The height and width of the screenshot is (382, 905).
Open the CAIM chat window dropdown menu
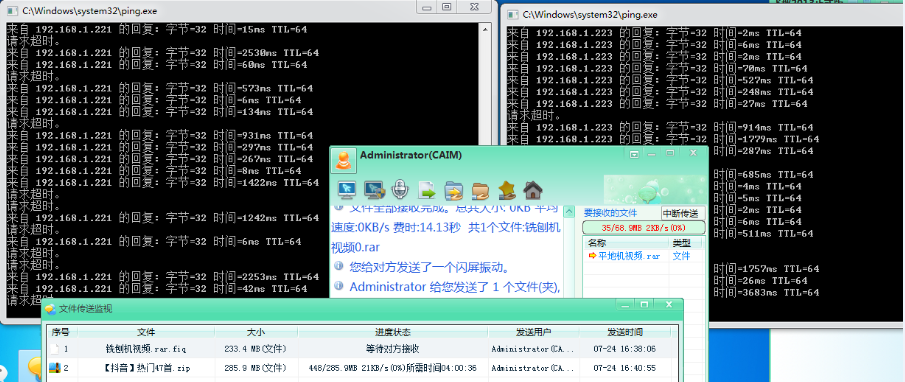[x=634, y=154]
